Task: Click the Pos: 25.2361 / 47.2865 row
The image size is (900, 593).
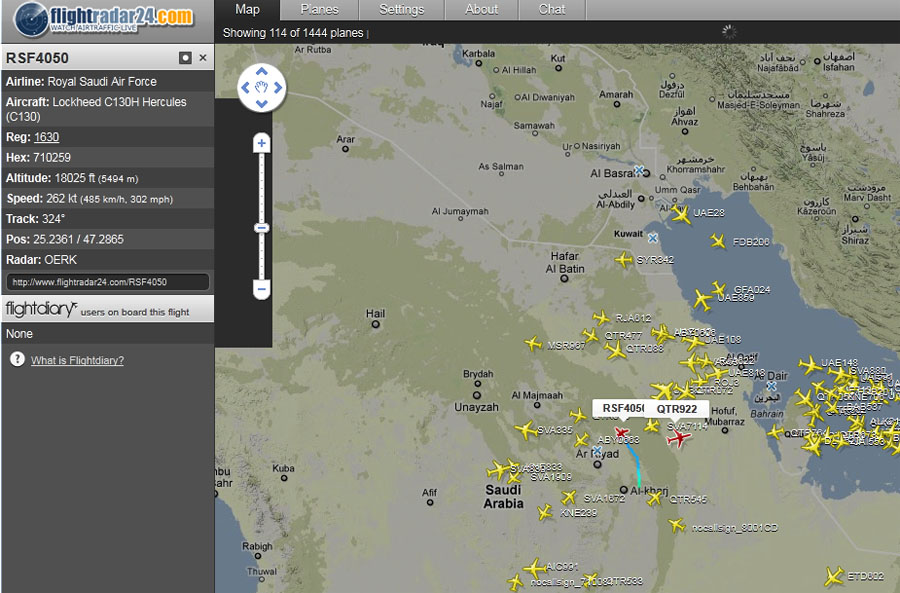Action: (108, 239)
